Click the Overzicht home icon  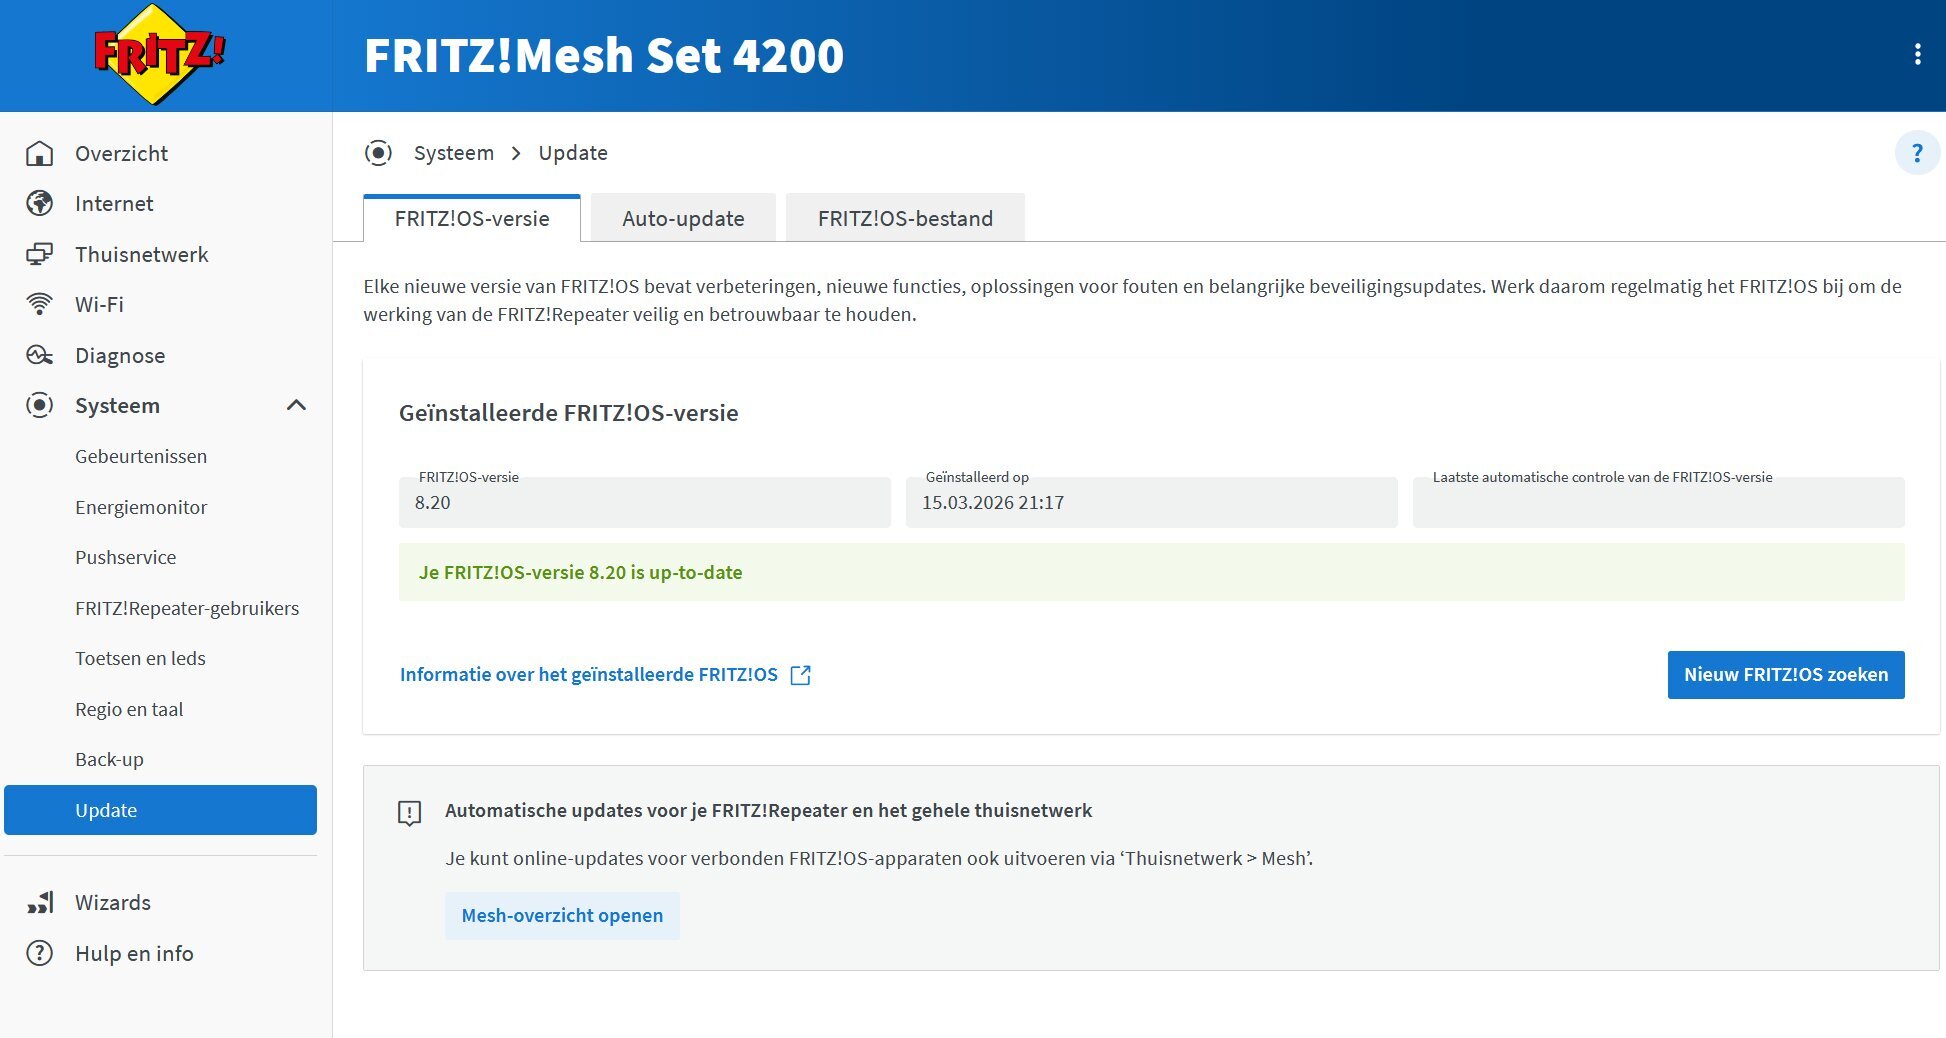40,154
